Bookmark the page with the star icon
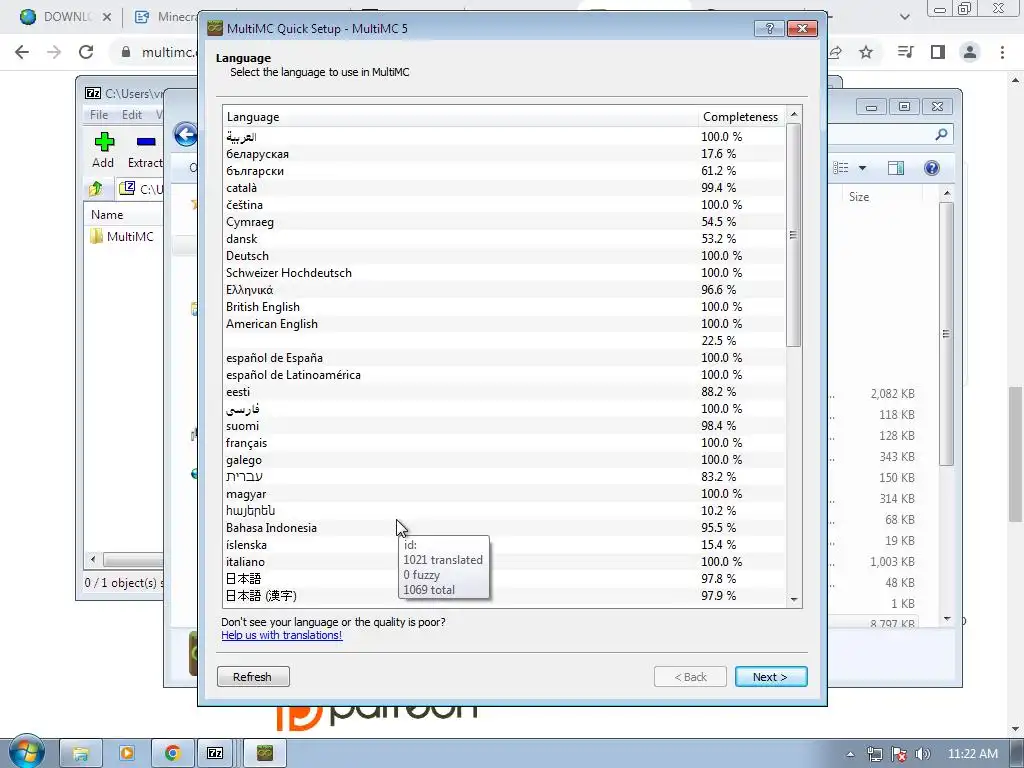The width and height of the screenshot is (1024, 768). point(866,52)
